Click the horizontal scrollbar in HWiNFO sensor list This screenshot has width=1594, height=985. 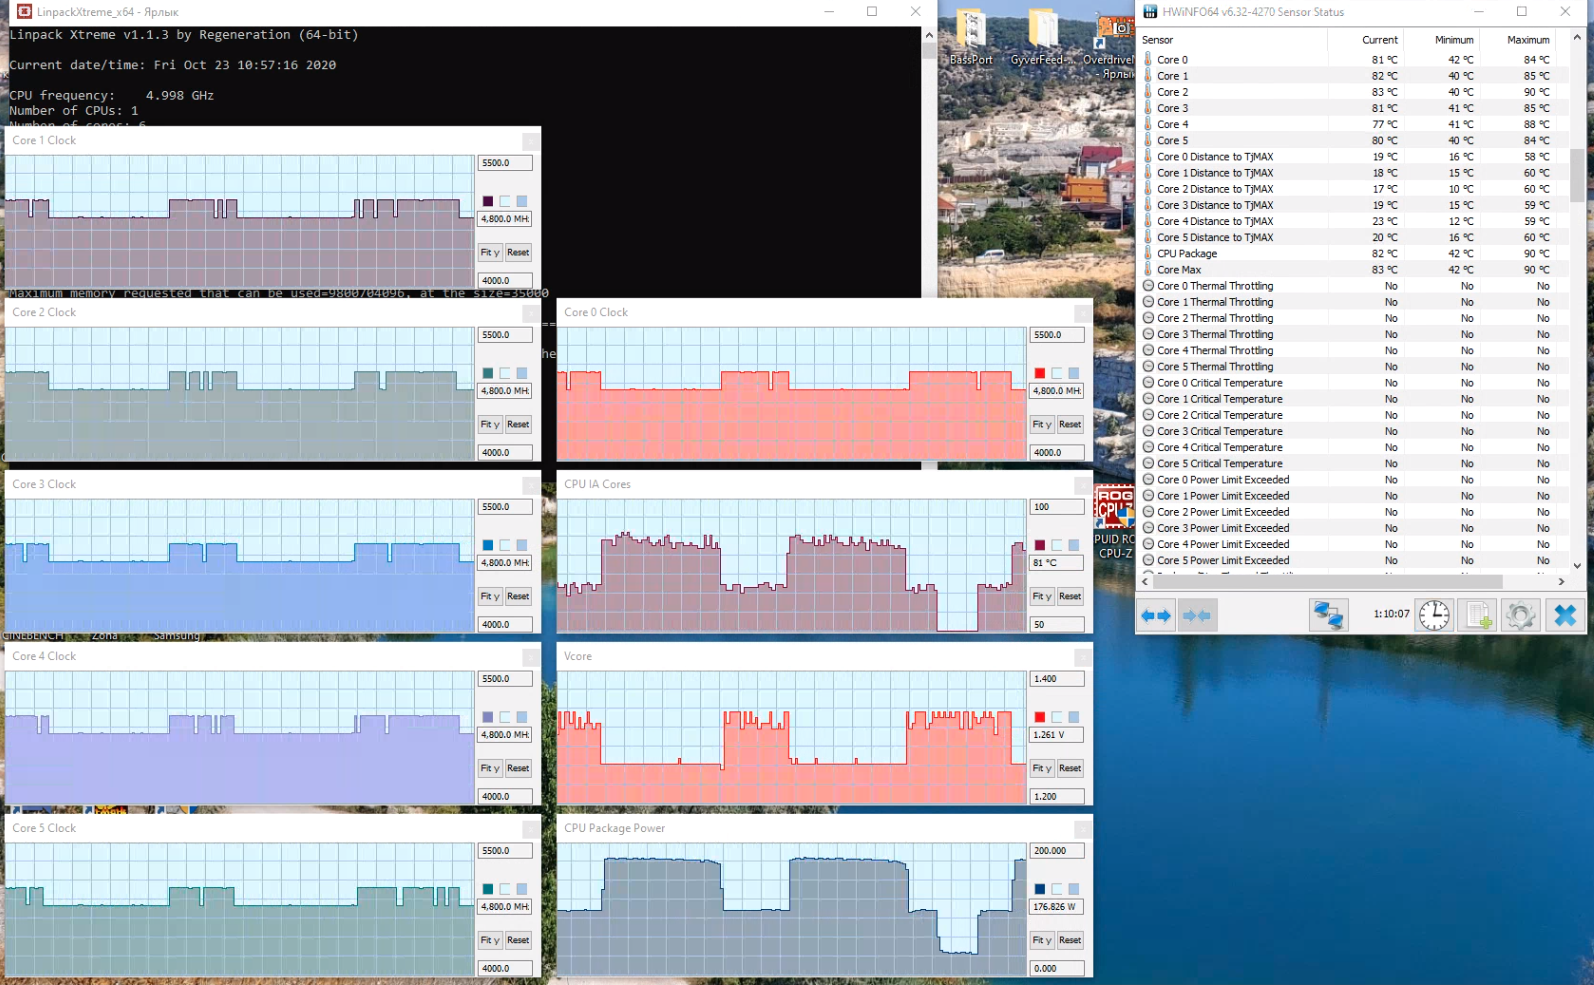click(x=1328, y=582)
